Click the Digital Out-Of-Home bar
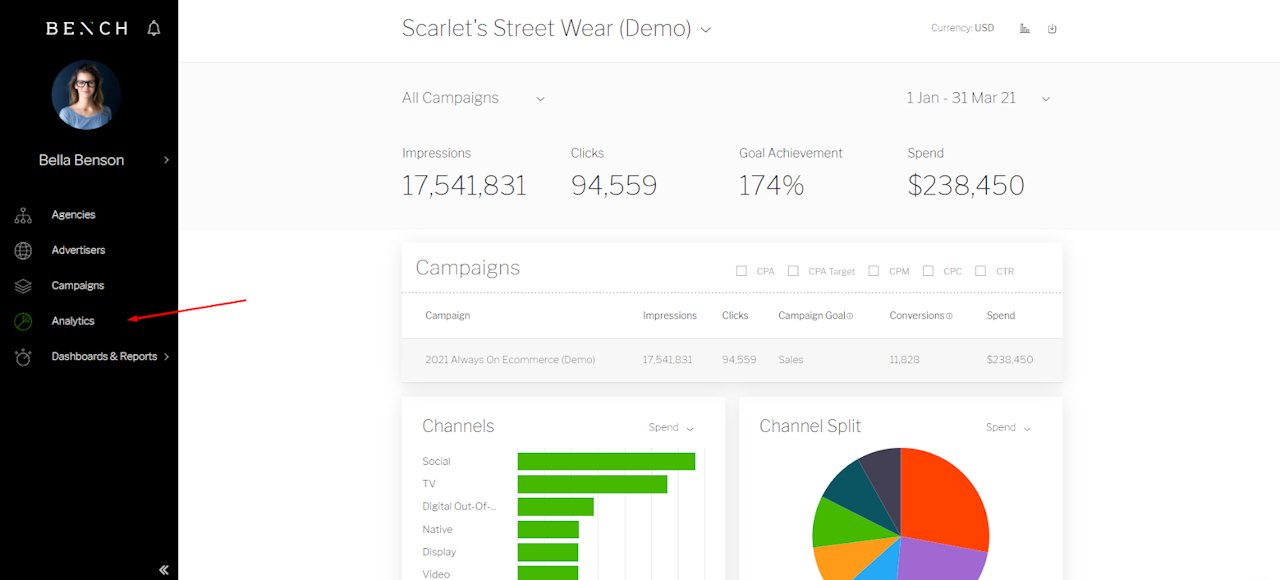Image resolution: width=1280 pixels, height=580 pixels. pyautogui.click(x=556, y=507)
